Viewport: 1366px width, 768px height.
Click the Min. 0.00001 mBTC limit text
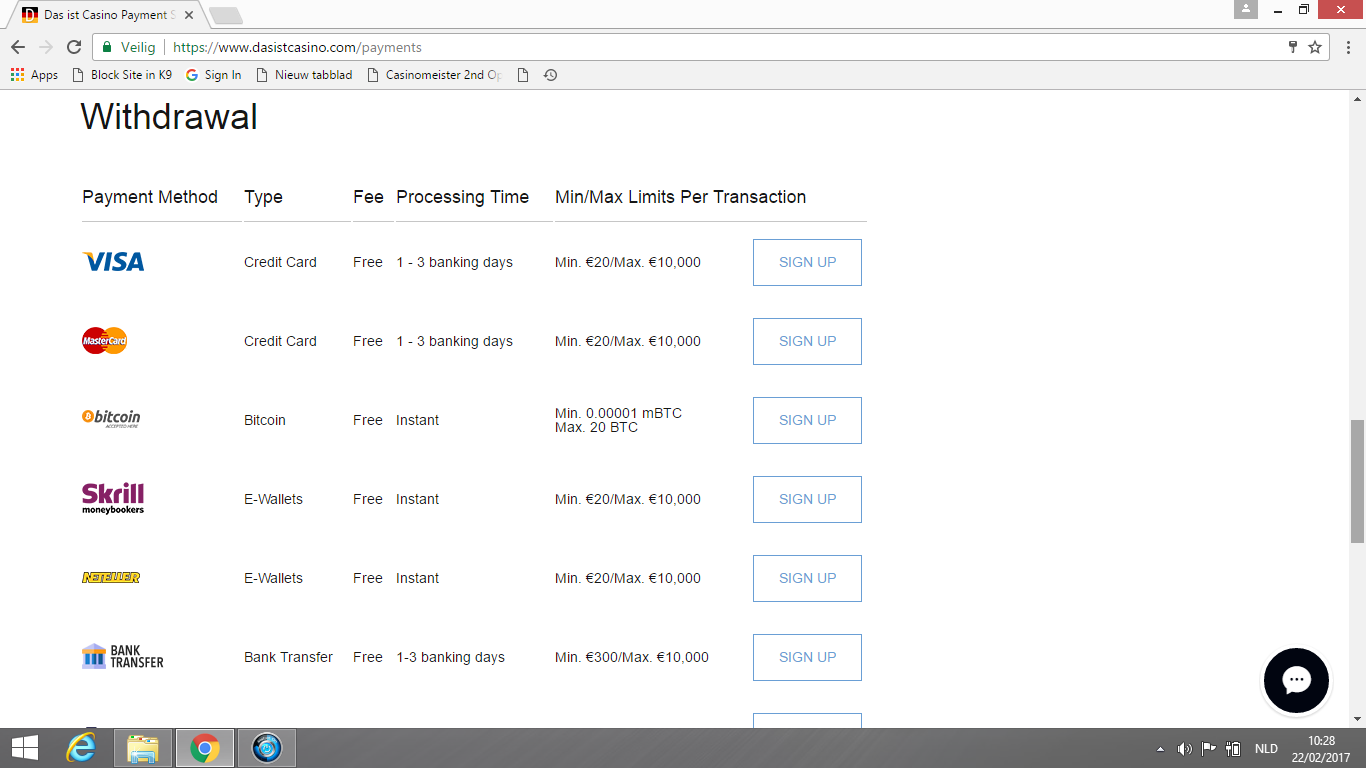[x=618, y=413]
